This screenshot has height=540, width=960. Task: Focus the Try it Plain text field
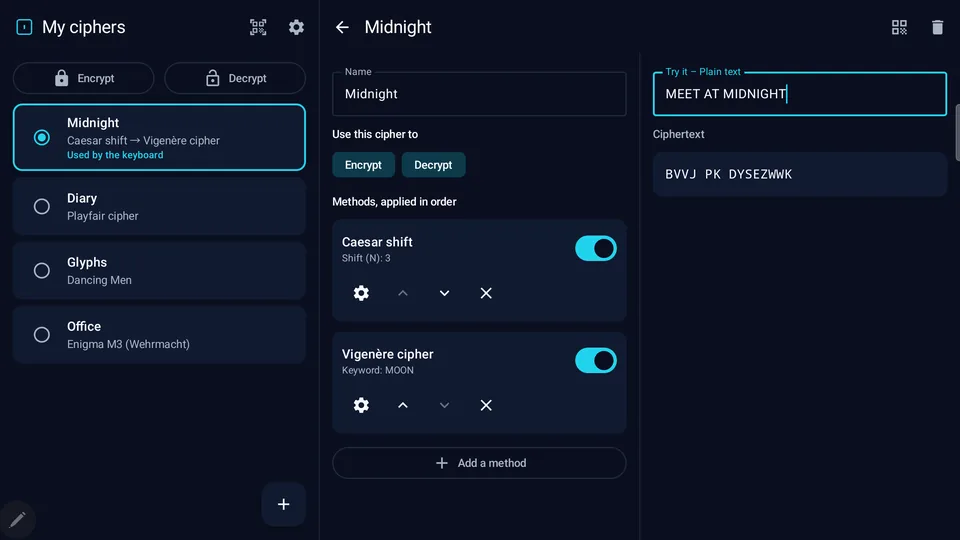pyautogui.click(x=800, y=94)
